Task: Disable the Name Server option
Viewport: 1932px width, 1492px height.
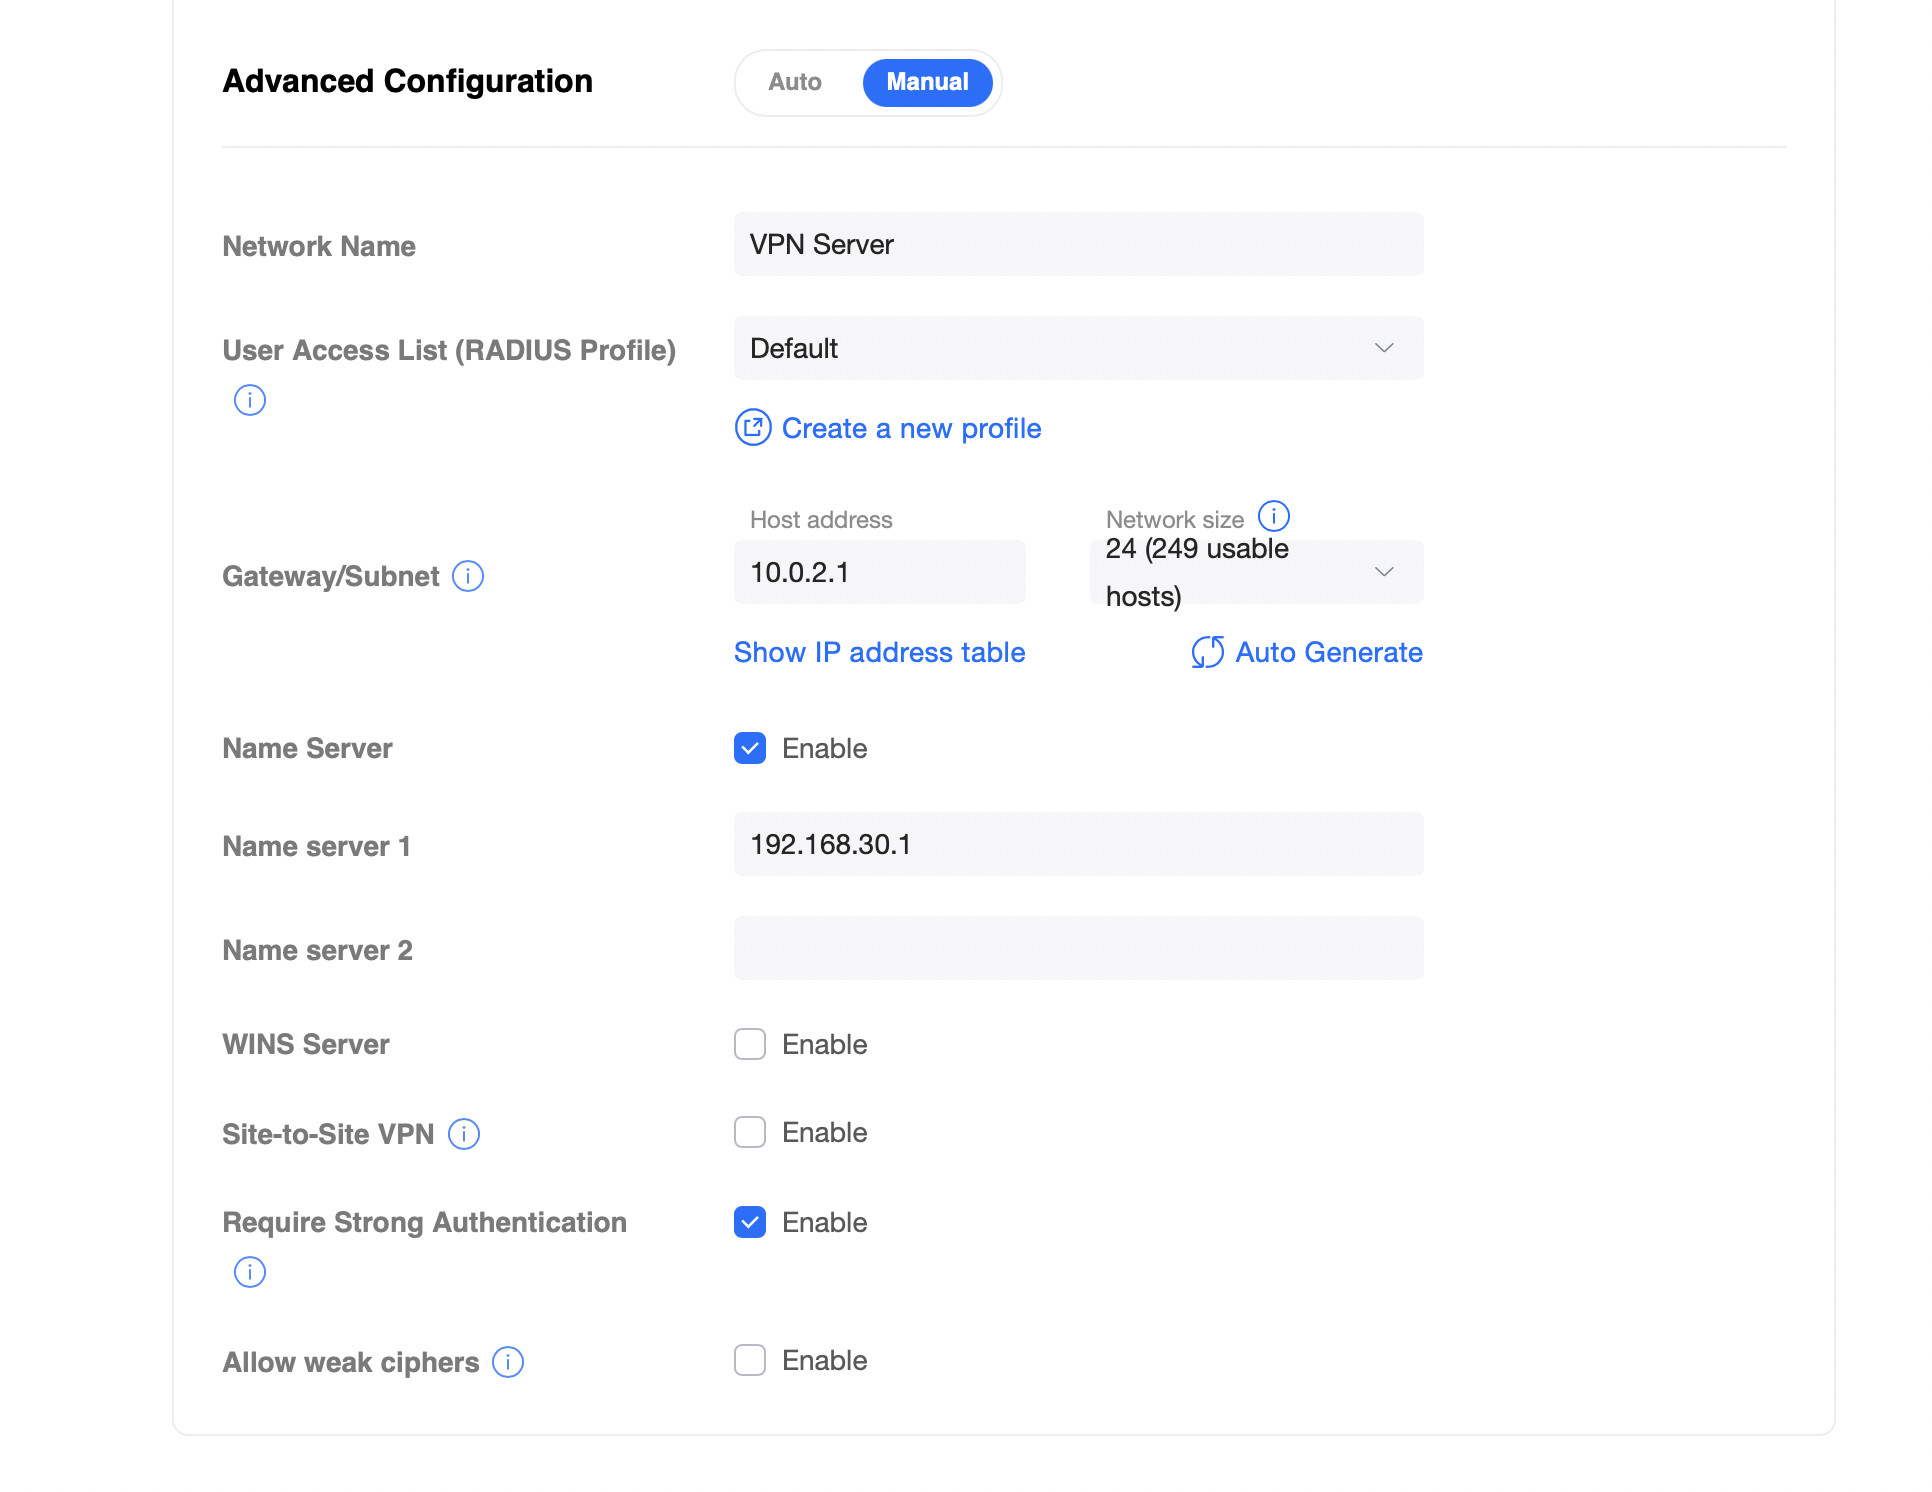Action: pyautogui.click(x=749, y=747)
